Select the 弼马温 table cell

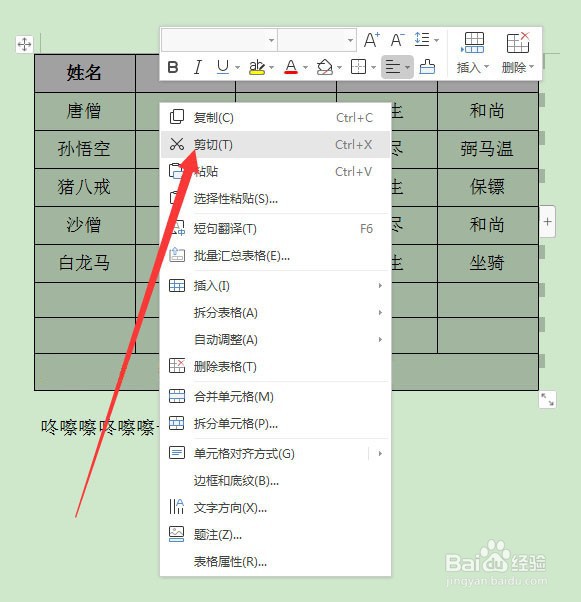coord(487,149)
